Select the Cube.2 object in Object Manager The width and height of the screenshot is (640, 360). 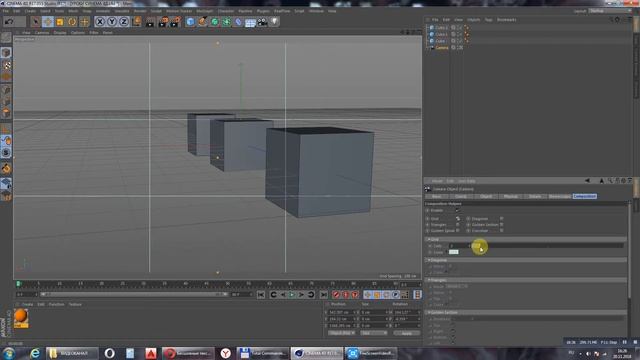tap(441, 28)
